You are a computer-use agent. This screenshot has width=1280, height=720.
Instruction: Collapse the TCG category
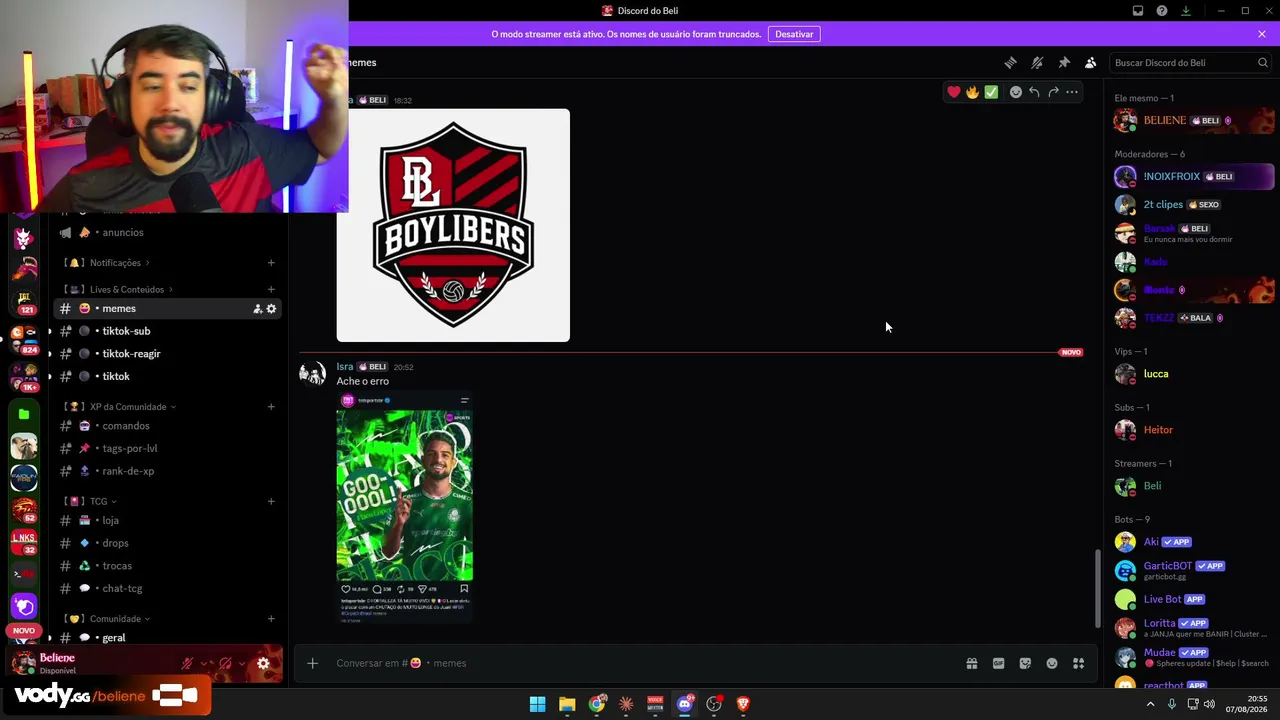point(91,501)
